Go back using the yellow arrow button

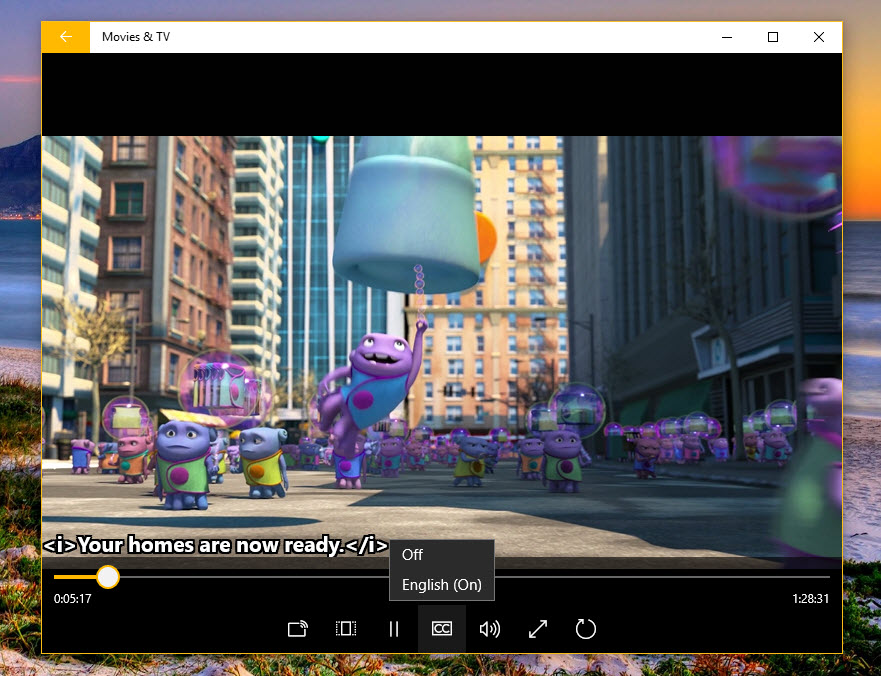66,37
